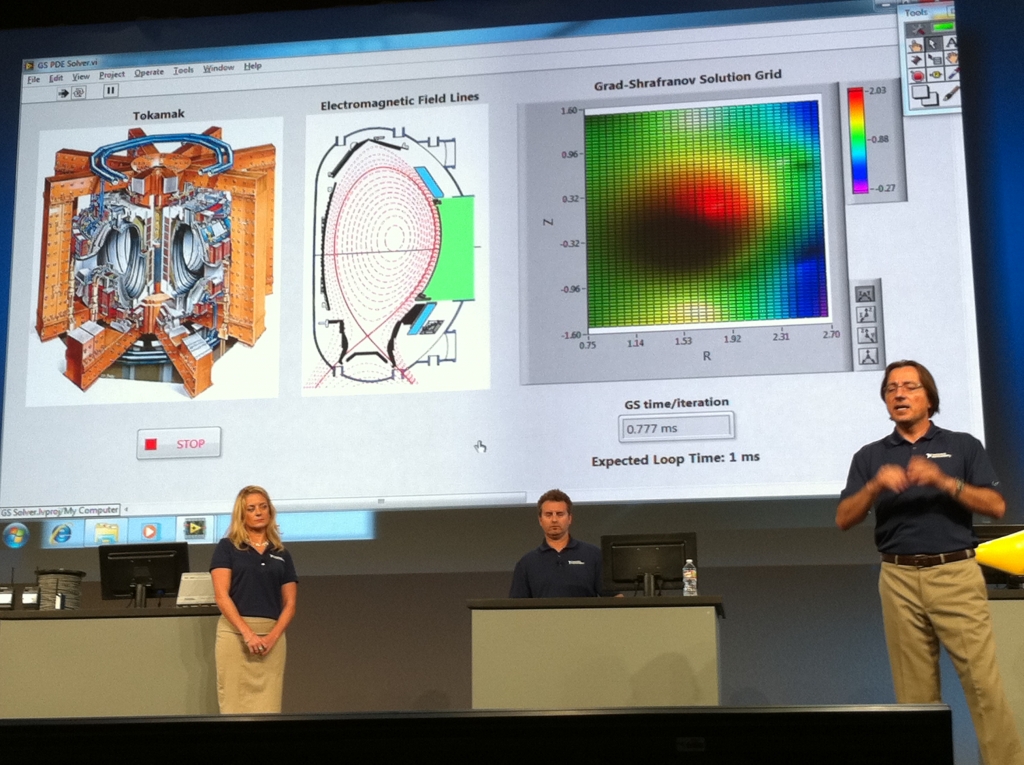Viewport: 1024px width, 765px height.
Task: Select the Wiring spool tool
Action: (x=916, y=60)
